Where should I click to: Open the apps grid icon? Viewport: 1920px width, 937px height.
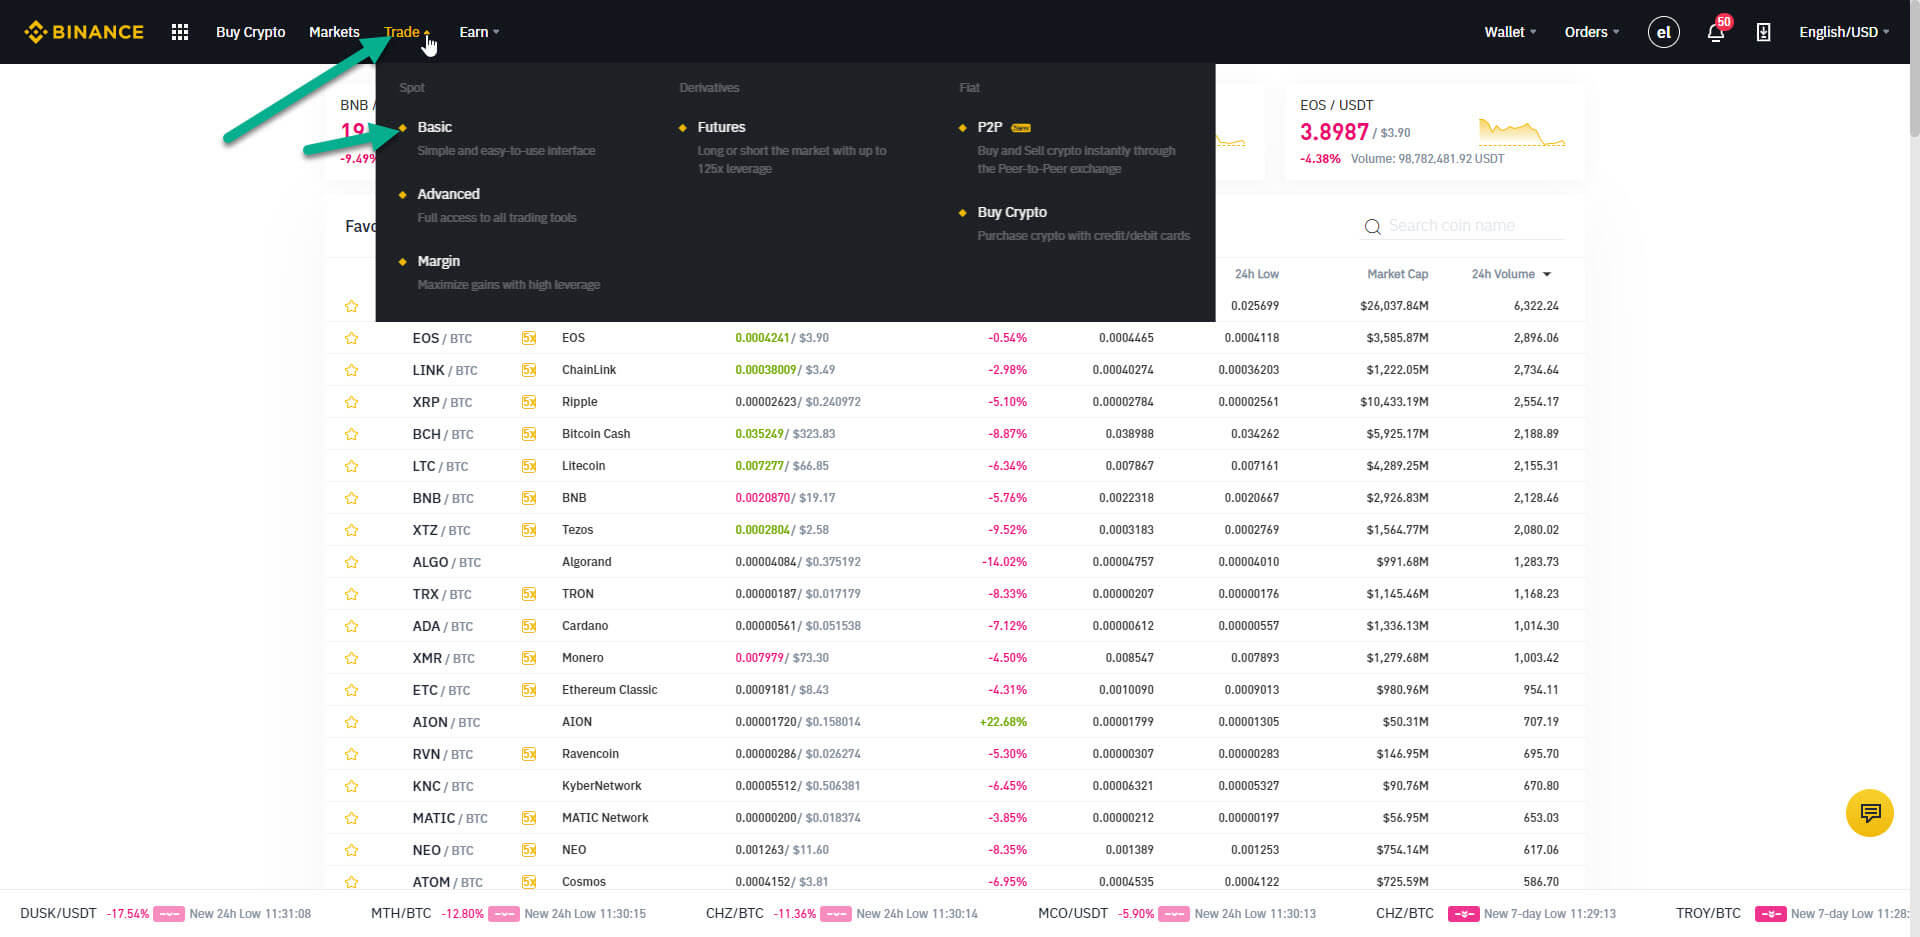180,32
